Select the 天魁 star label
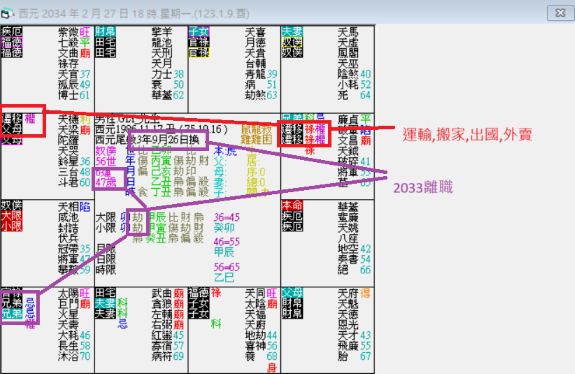The image size is (575, 374). tap(348, 304)
